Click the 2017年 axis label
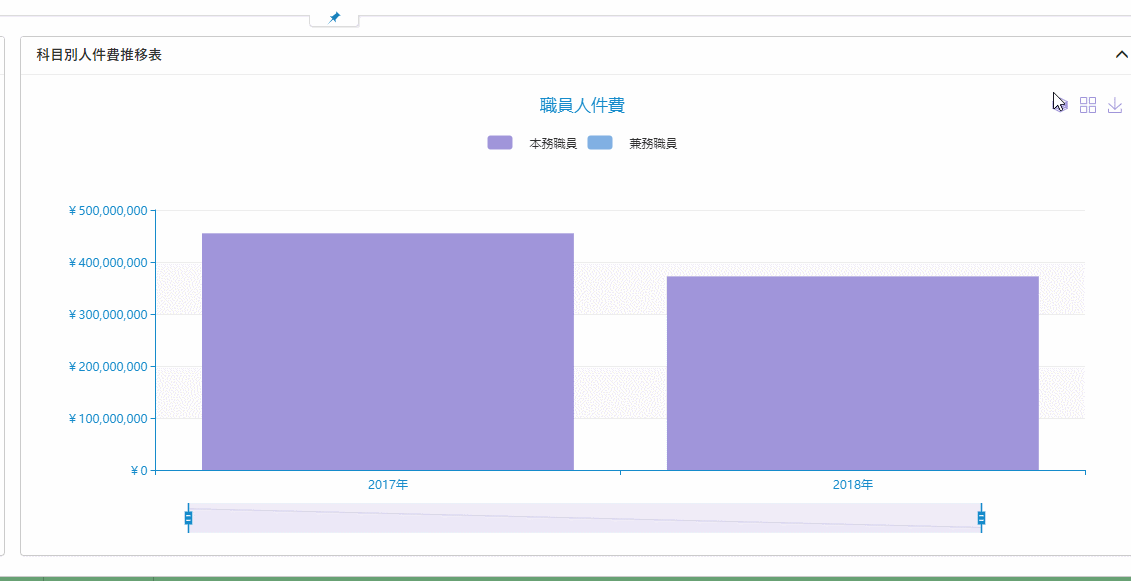The image size is (1131, 581). pos(388,483)
